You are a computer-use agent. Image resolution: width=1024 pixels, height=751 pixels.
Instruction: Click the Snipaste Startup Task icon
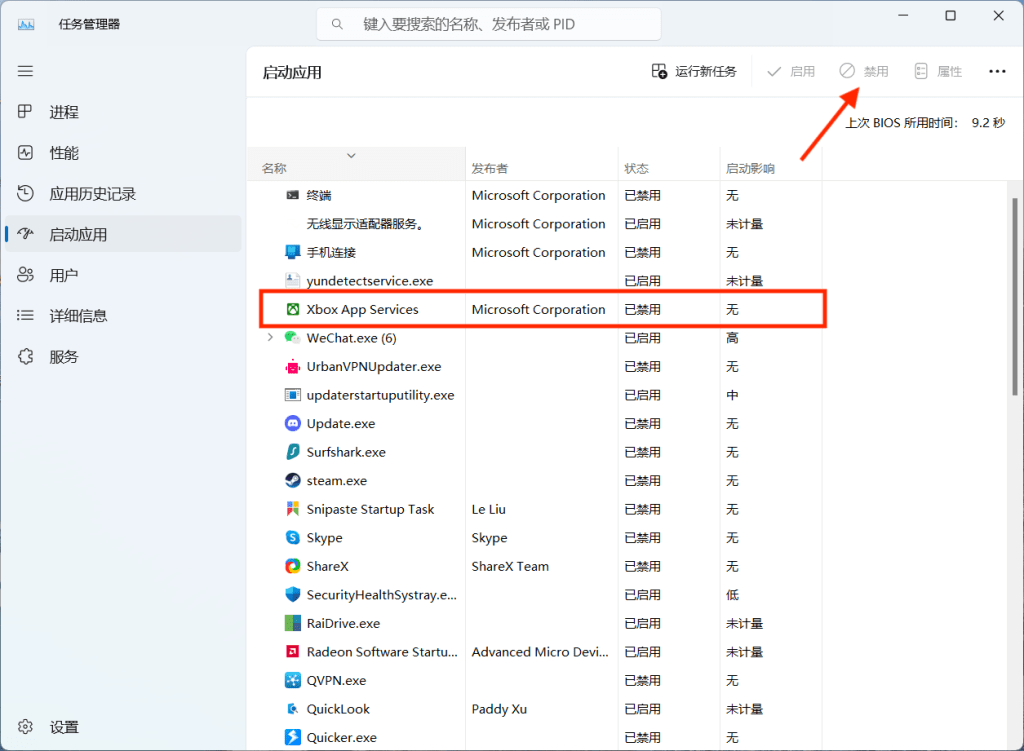(293, 509)
